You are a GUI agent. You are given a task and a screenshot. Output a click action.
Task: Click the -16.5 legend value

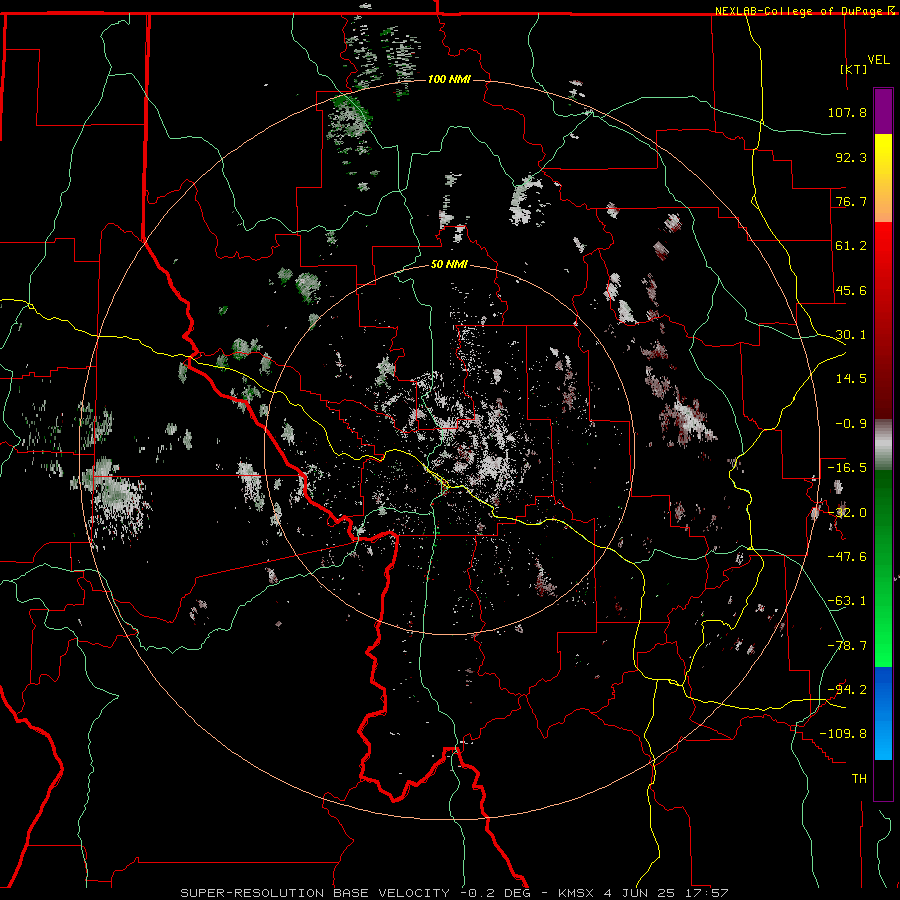click(847, 468)
